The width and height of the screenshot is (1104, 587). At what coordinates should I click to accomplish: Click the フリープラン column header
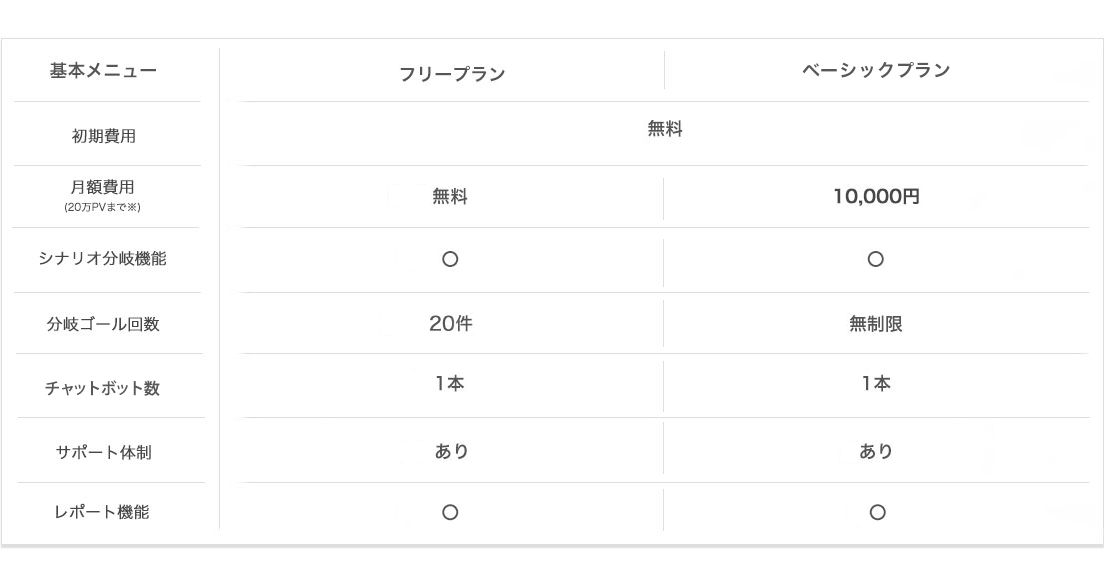[x=452, y=74]
